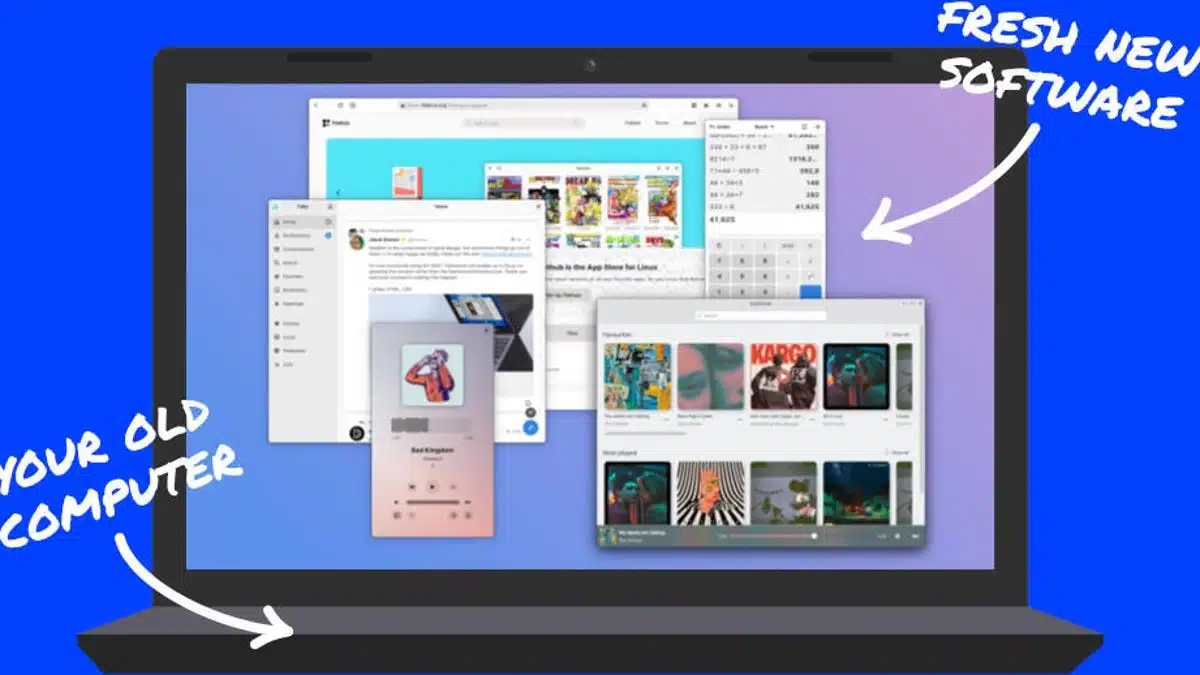Skip to next track in library bottom bar

tap(914, 536)
